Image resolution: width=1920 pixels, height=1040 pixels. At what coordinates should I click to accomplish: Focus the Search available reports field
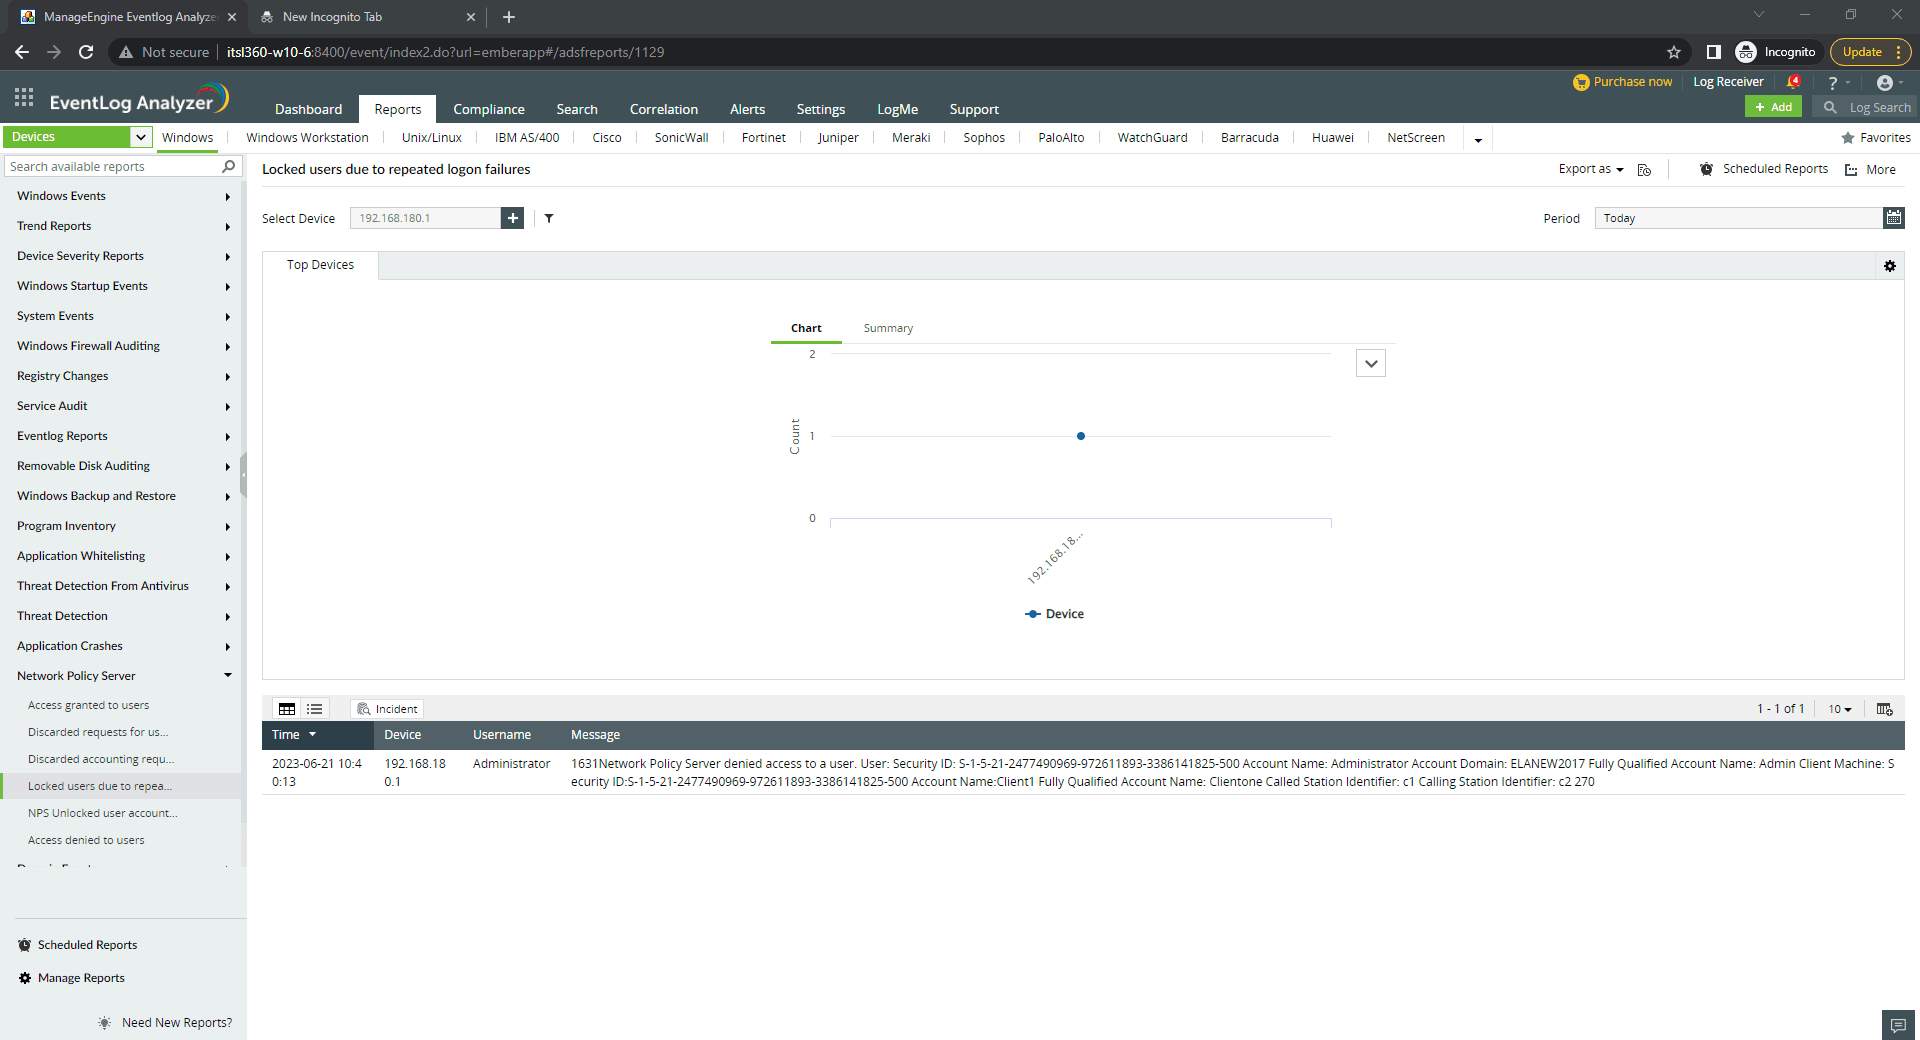tap(113, 167)
